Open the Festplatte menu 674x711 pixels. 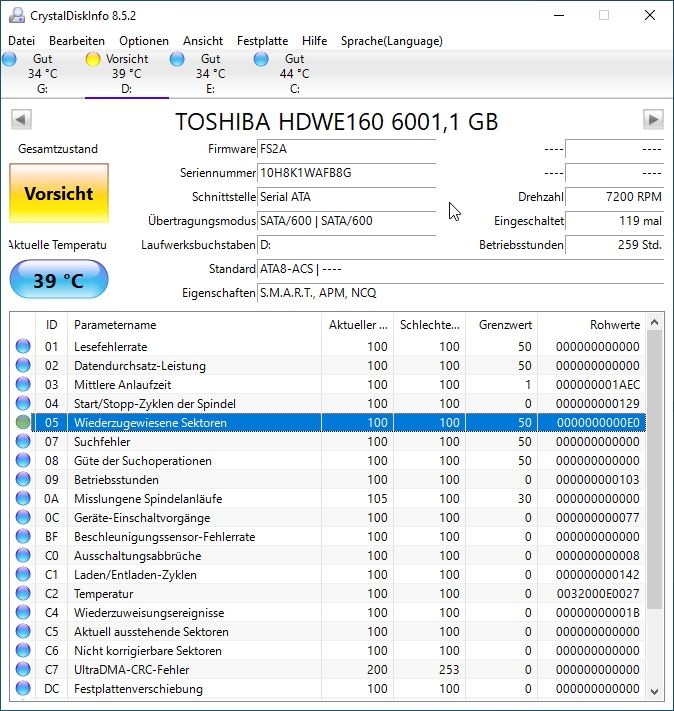(262, 41)
